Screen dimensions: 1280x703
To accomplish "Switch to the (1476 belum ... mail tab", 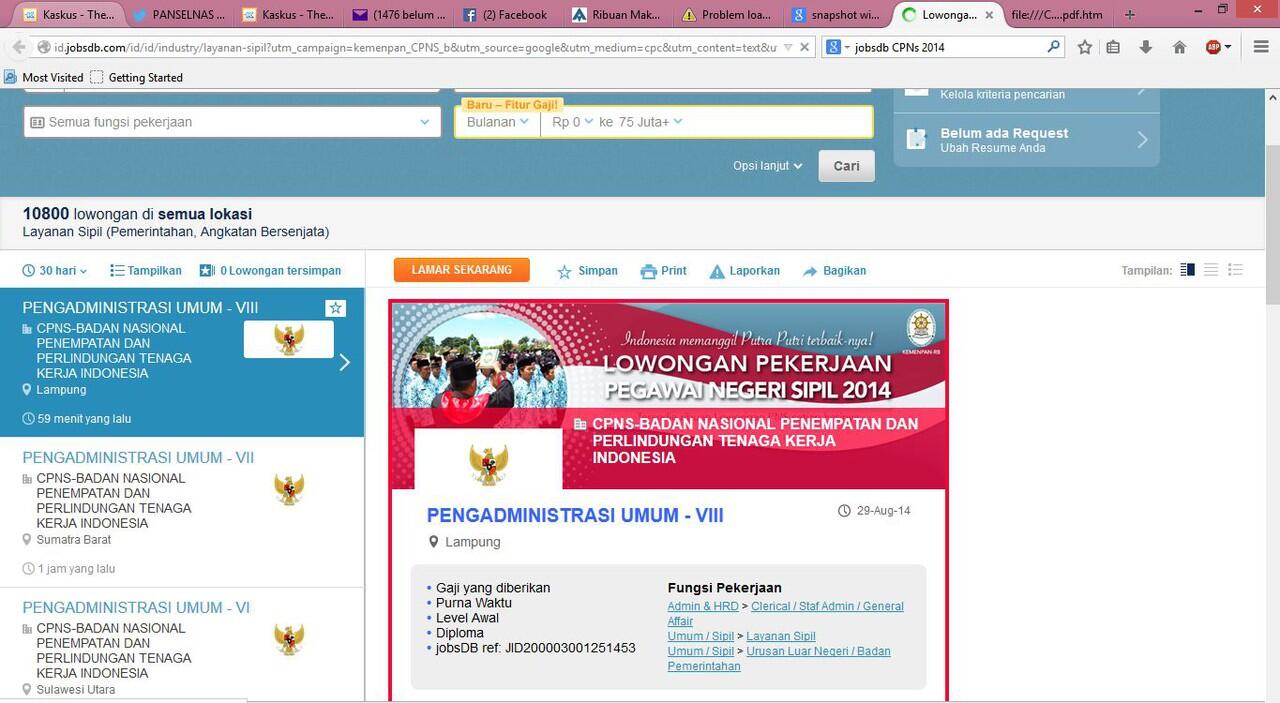I will (397, 15).
